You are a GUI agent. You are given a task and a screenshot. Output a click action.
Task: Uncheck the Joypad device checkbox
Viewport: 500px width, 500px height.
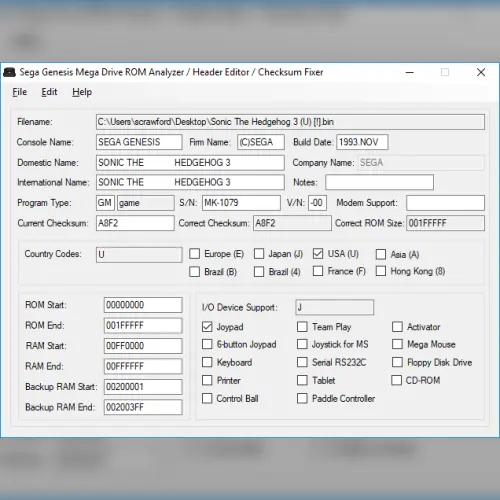pos(207,327)
